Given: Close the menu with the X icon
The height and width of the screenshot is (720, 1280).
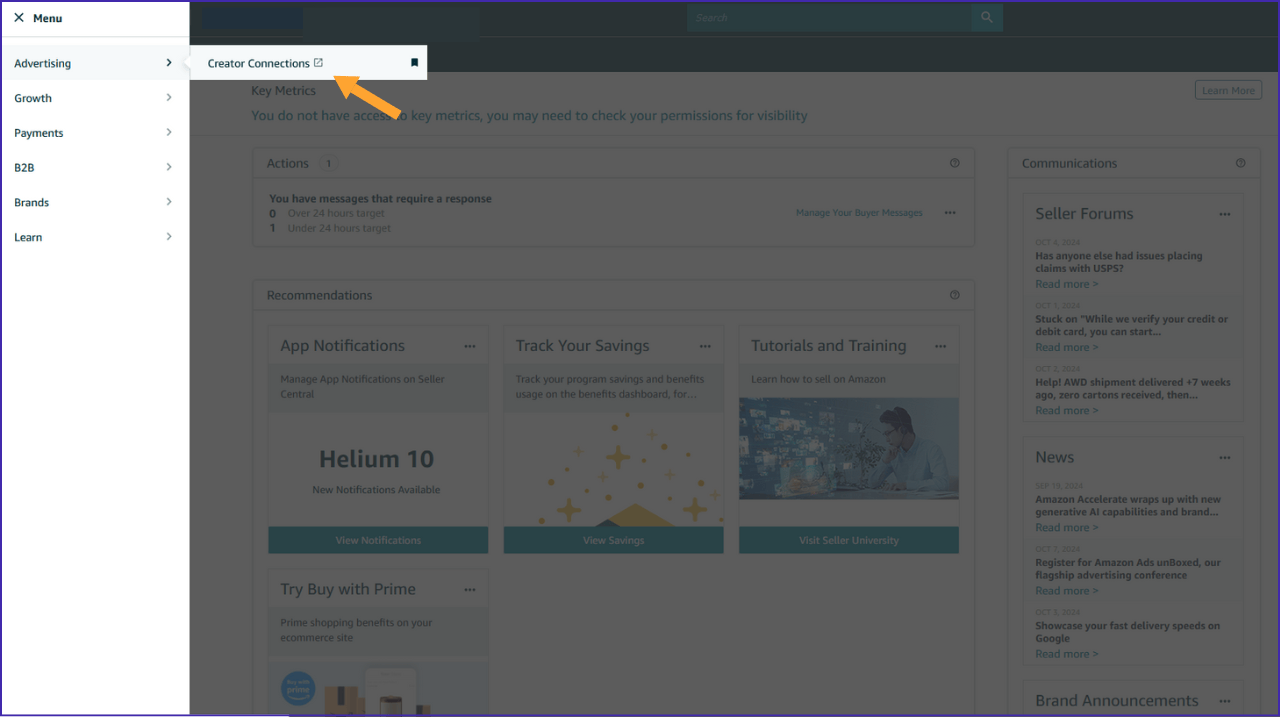Looking at the screenshot, I should 17,17.
